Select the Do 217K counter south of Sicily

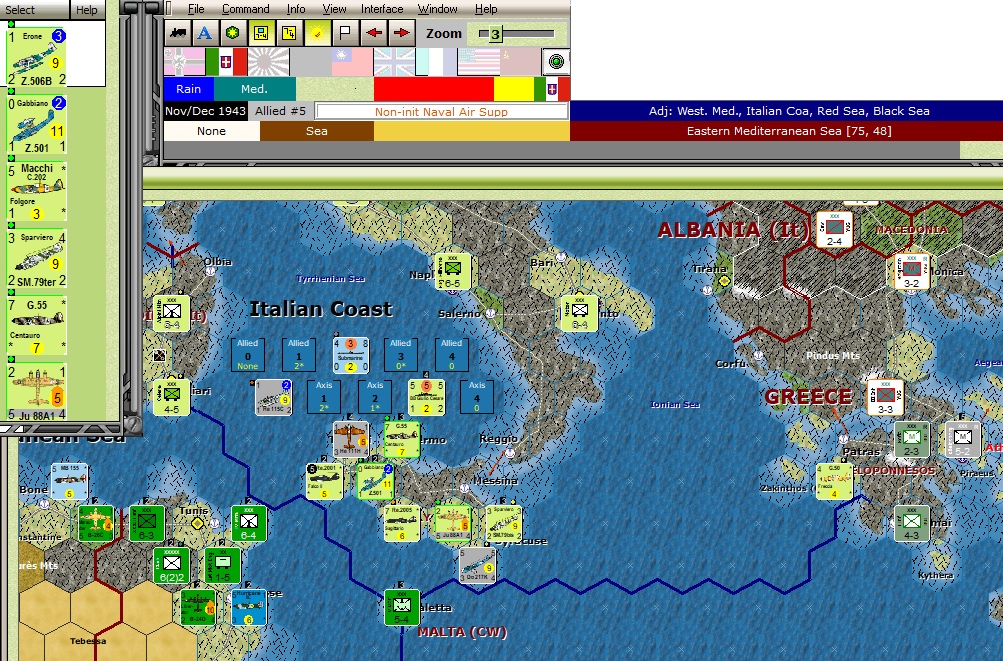(478, 565)
